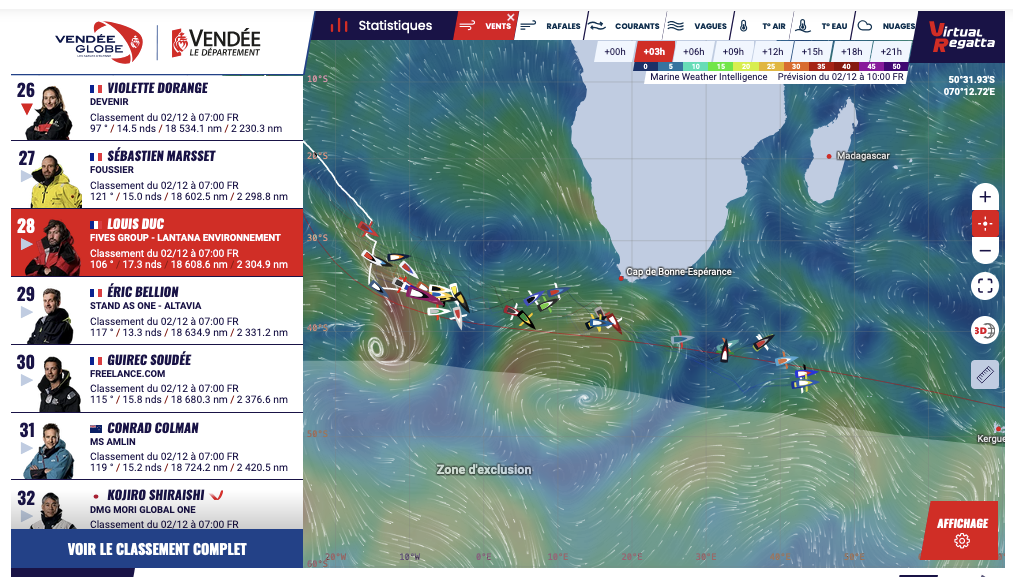Close the Vents wind layer
The height and width of the screenshot is (577, 1013).
coord(511,17)
